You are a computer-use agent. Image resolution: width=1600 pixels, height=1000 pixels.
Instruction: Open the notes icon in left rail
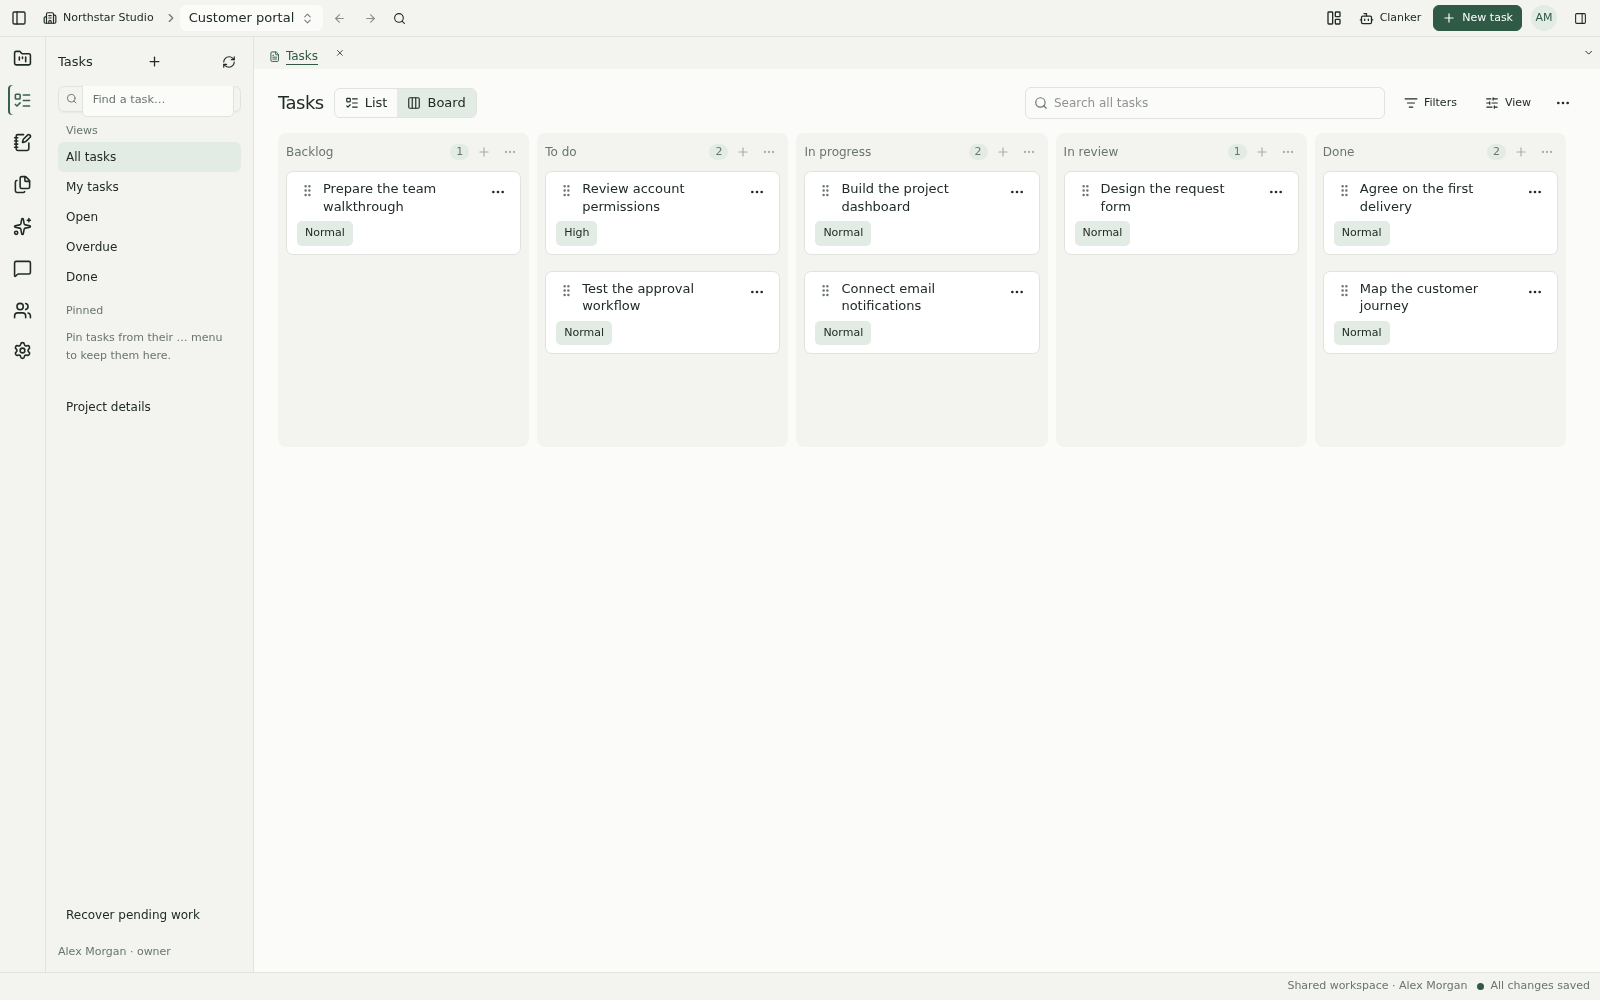tap(22, 142)
